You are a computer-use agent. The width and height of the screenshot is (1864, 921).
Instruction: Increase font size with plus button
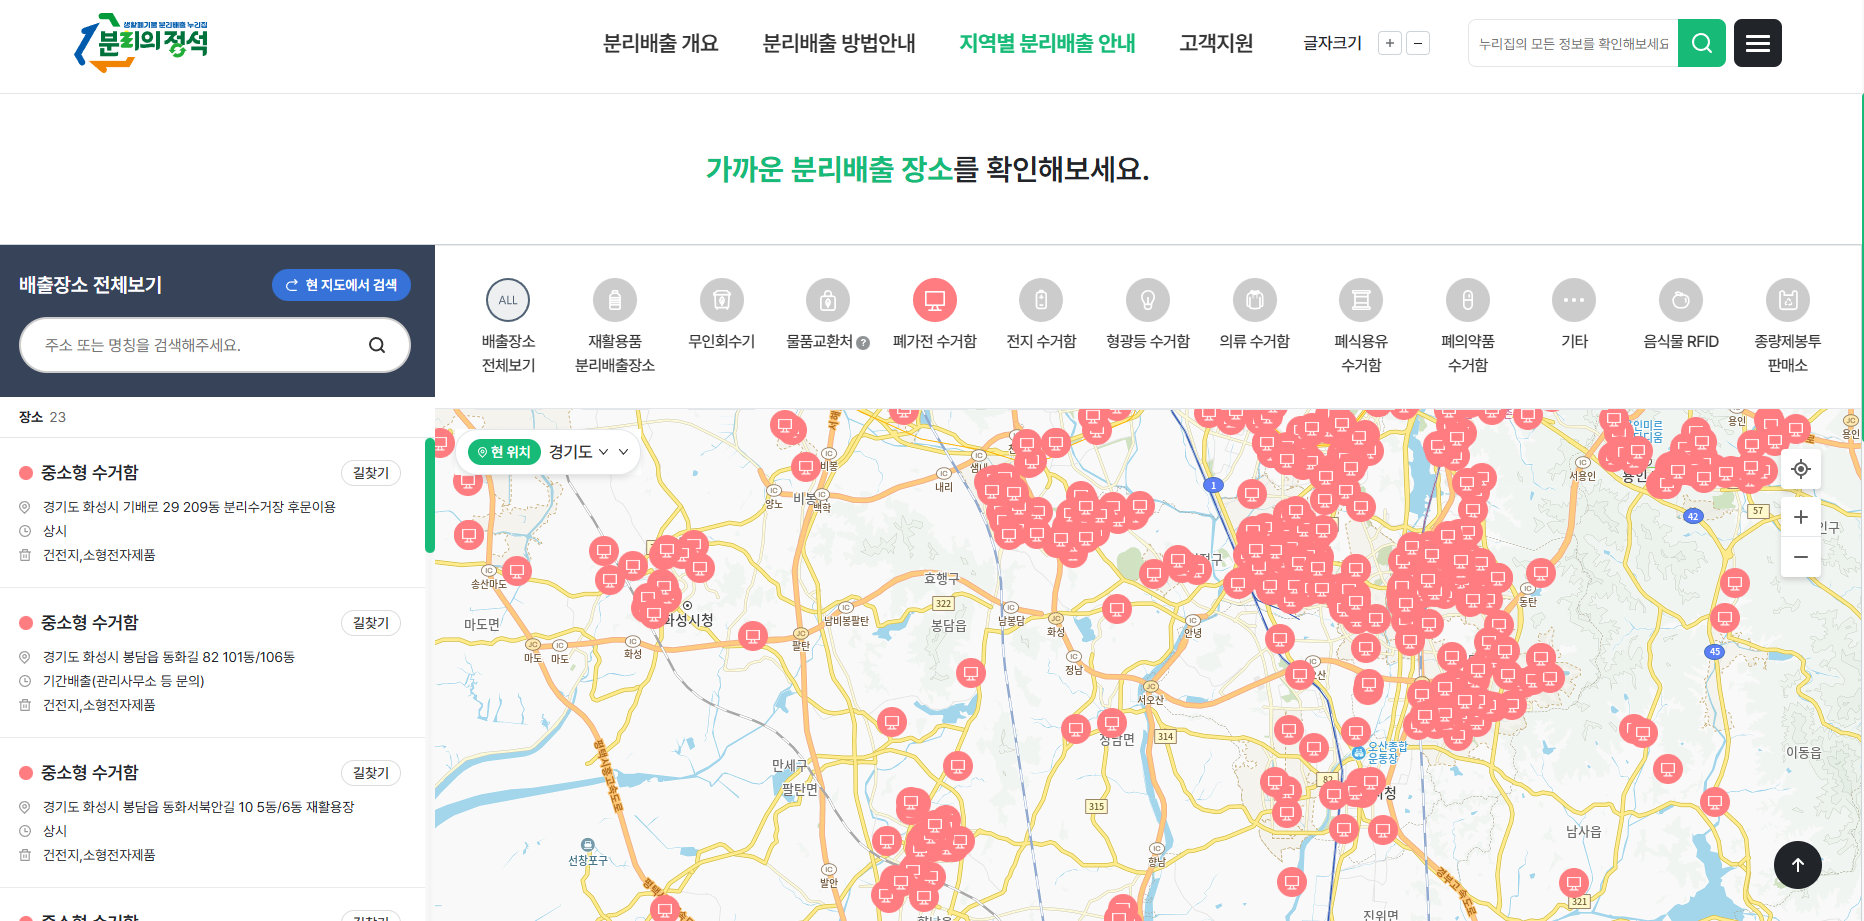(x=1390, y=43)
